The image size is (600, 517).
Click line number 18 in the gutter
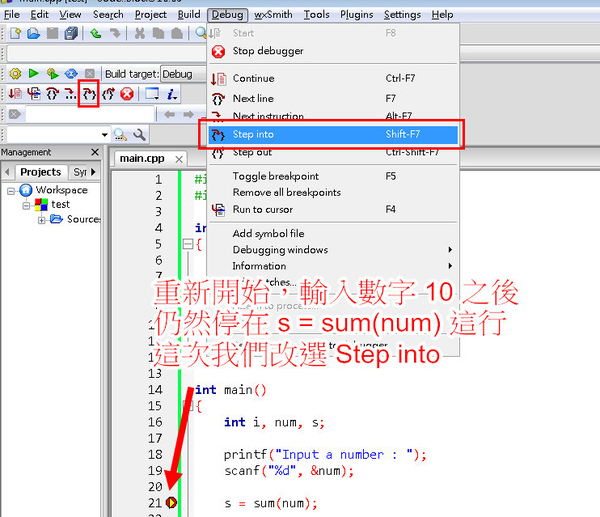point(155,454)
